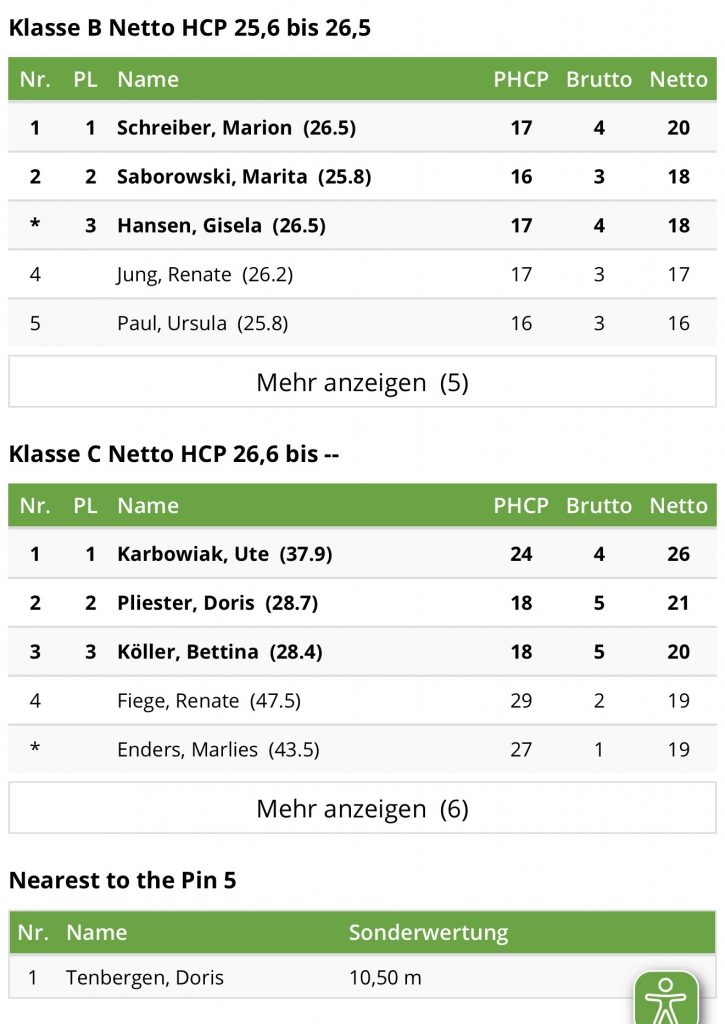The image size is (725, 1024).
Task: Open the Fiege, Renate entry
Action: pyautogui.click(x=362, y=701)
